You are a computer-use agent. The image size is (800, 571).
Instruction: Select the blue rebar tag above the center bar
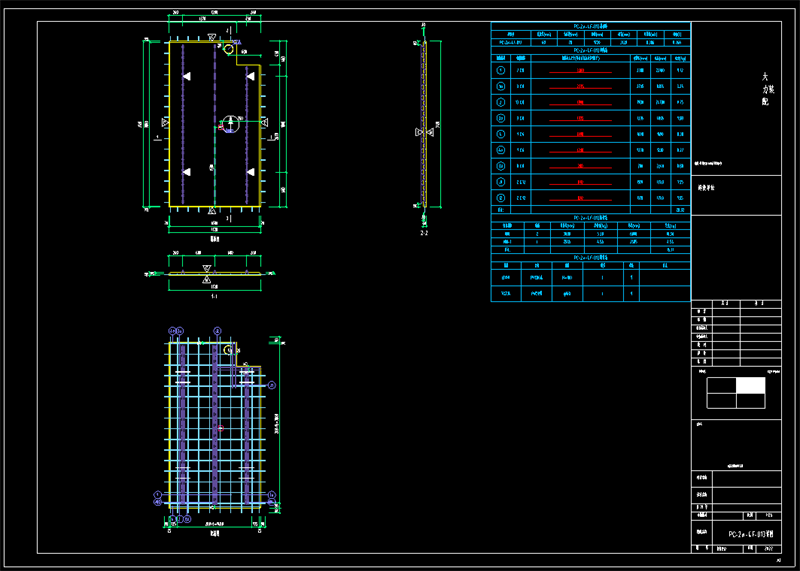coord(218,331)
